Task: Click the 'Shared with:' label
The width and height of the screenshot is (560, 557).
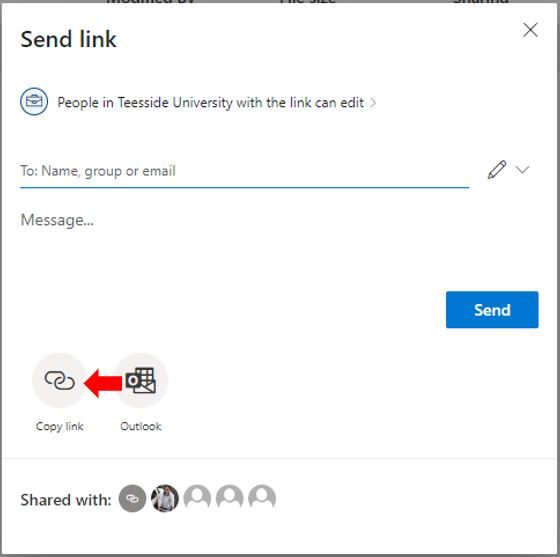Action: click(x=66, y=500)
